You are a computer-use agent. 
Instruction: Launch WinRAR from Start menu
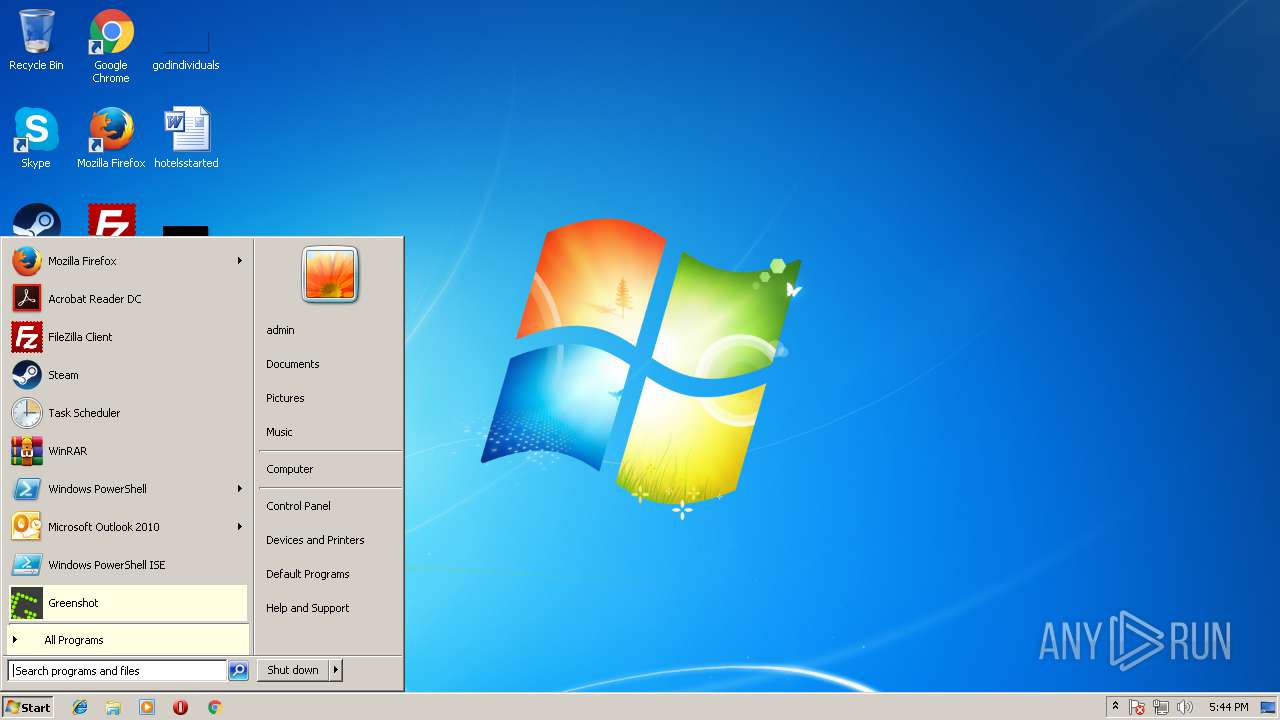coord(128,451)
